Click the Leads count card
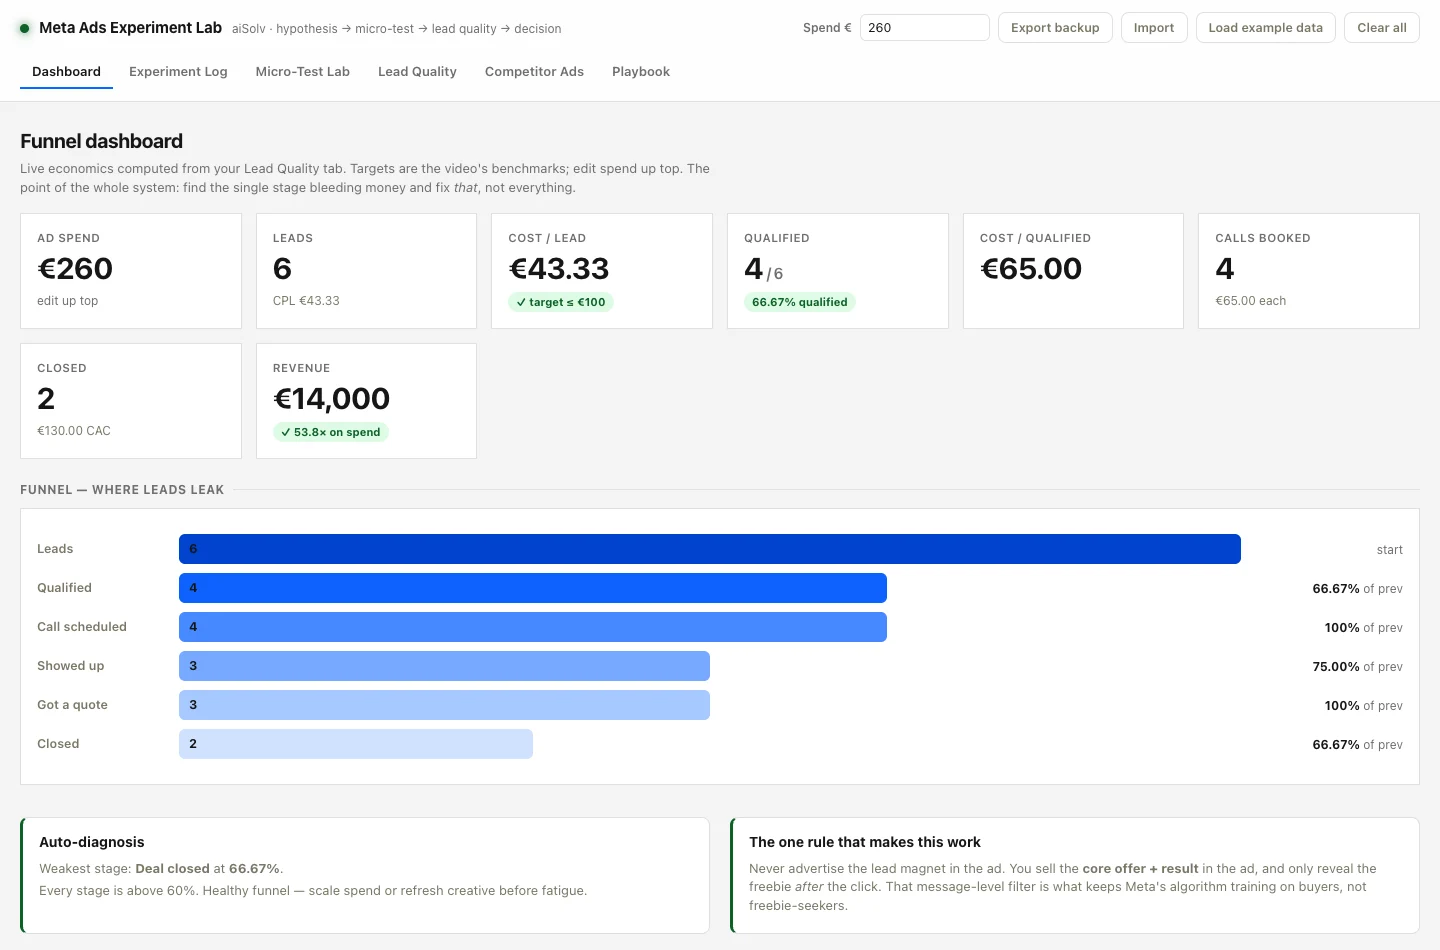The width and height of the screenshot is (1440, 950). pyautogui.click(x=367, y=271)
